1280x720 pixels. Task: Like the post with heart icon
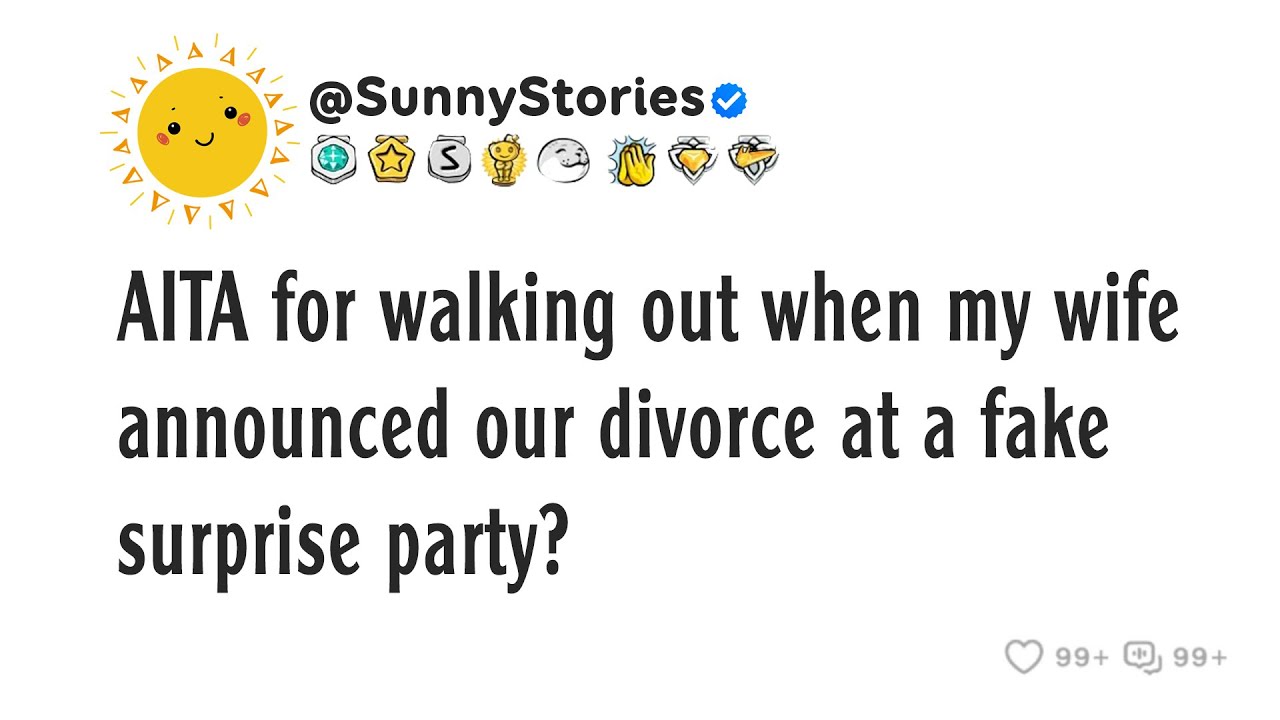[1023, 657]
